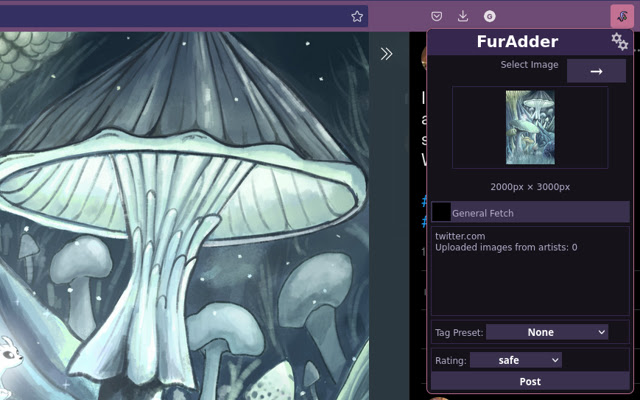The image size is (640, 400).
Task: Toggle the General Fetch black checkbox
Action: (x=441, y=212)
